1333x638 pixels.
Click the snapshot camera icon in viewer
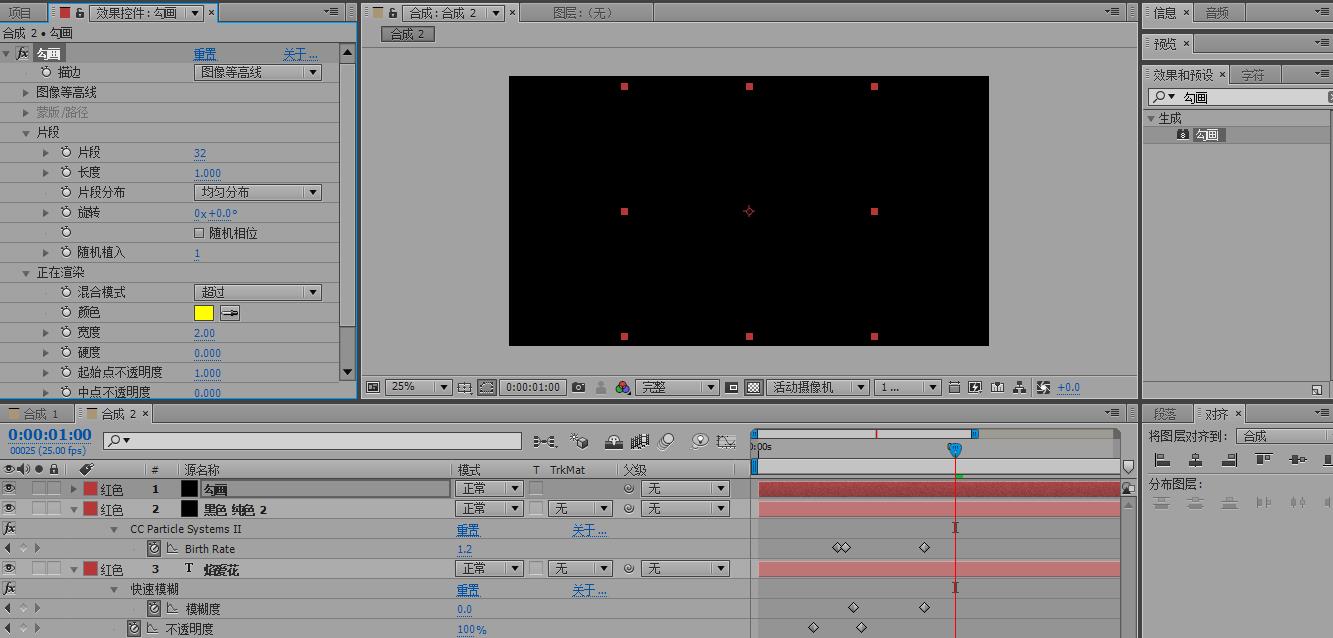(578, 388)
